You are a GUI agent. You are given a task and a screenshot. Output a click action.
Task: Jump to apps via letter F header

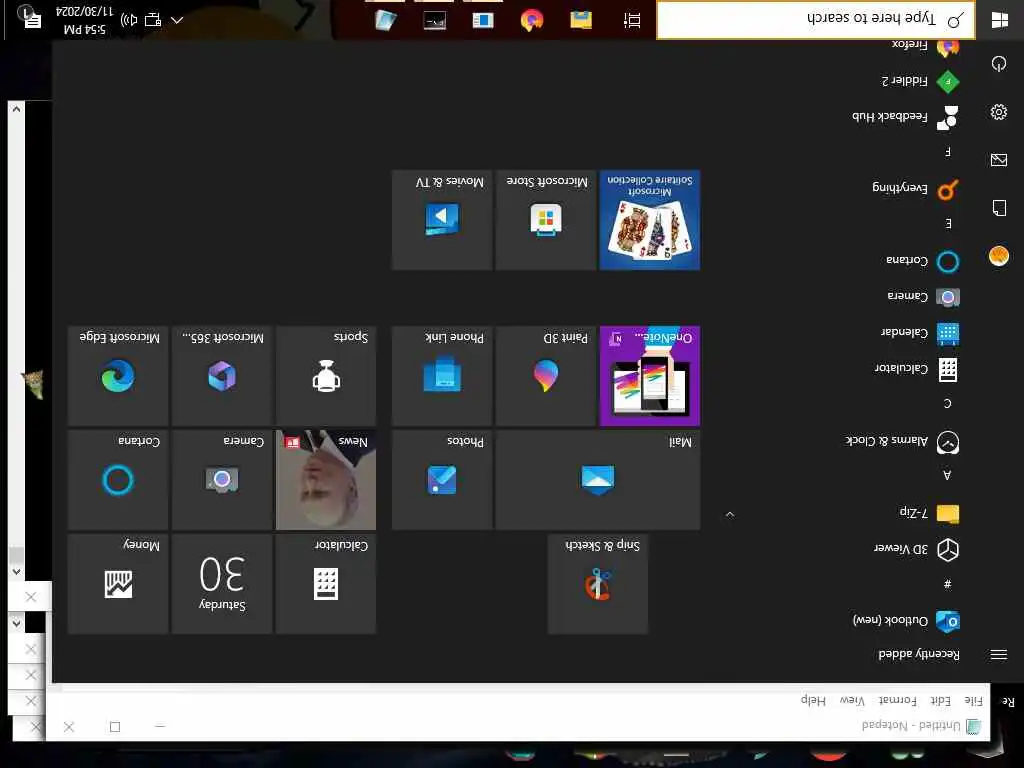click(x=948, y=152)
